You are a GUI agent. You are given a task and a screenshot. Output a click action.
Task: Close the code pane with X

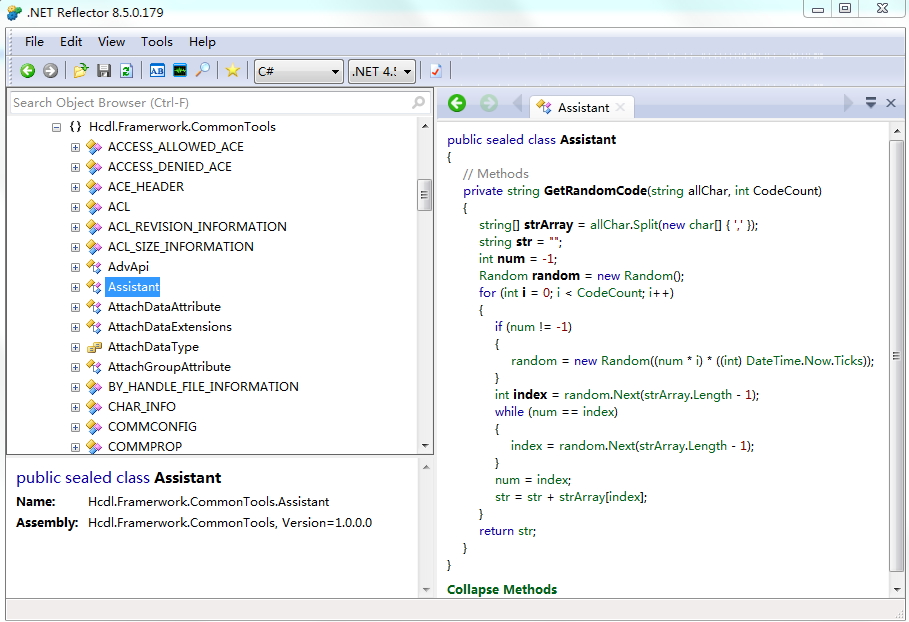[x=891, y=103]
